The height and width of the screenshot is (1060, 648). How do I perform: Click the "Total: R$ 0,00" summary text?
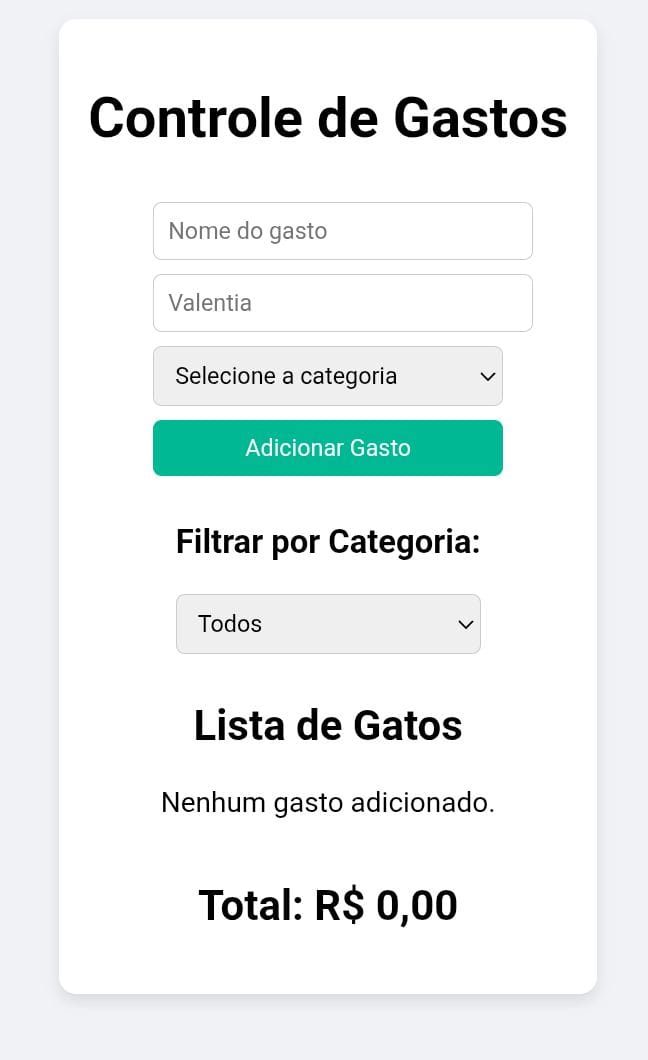click(328, 906)
